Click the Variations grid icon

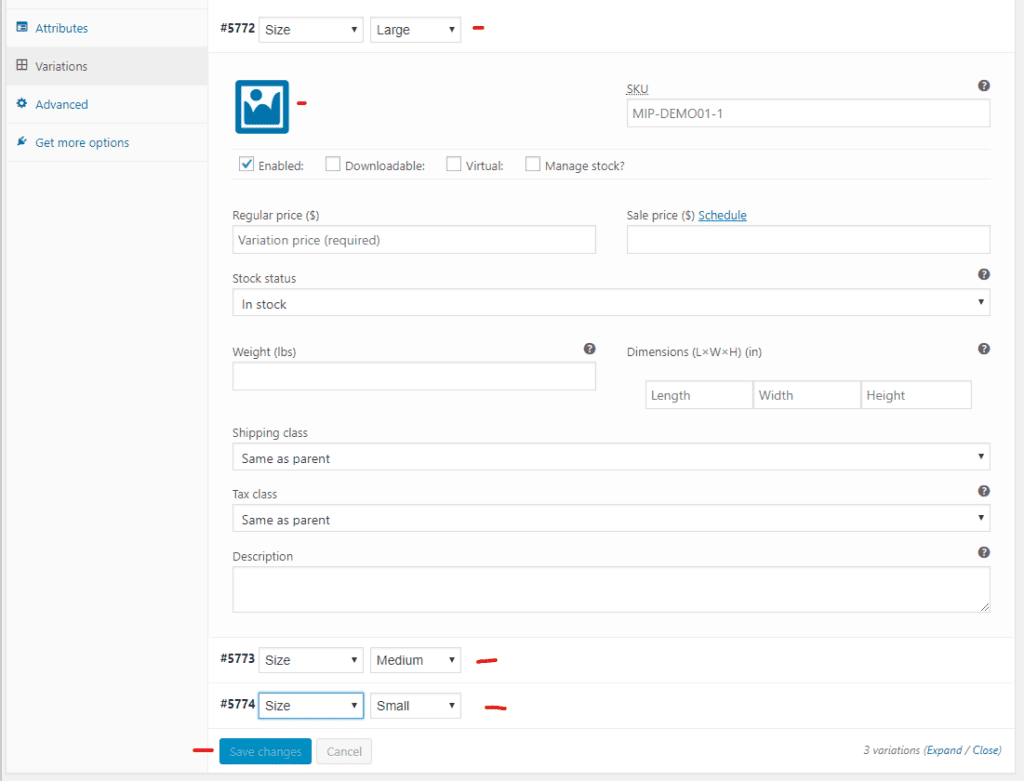[x=22, y=65]
